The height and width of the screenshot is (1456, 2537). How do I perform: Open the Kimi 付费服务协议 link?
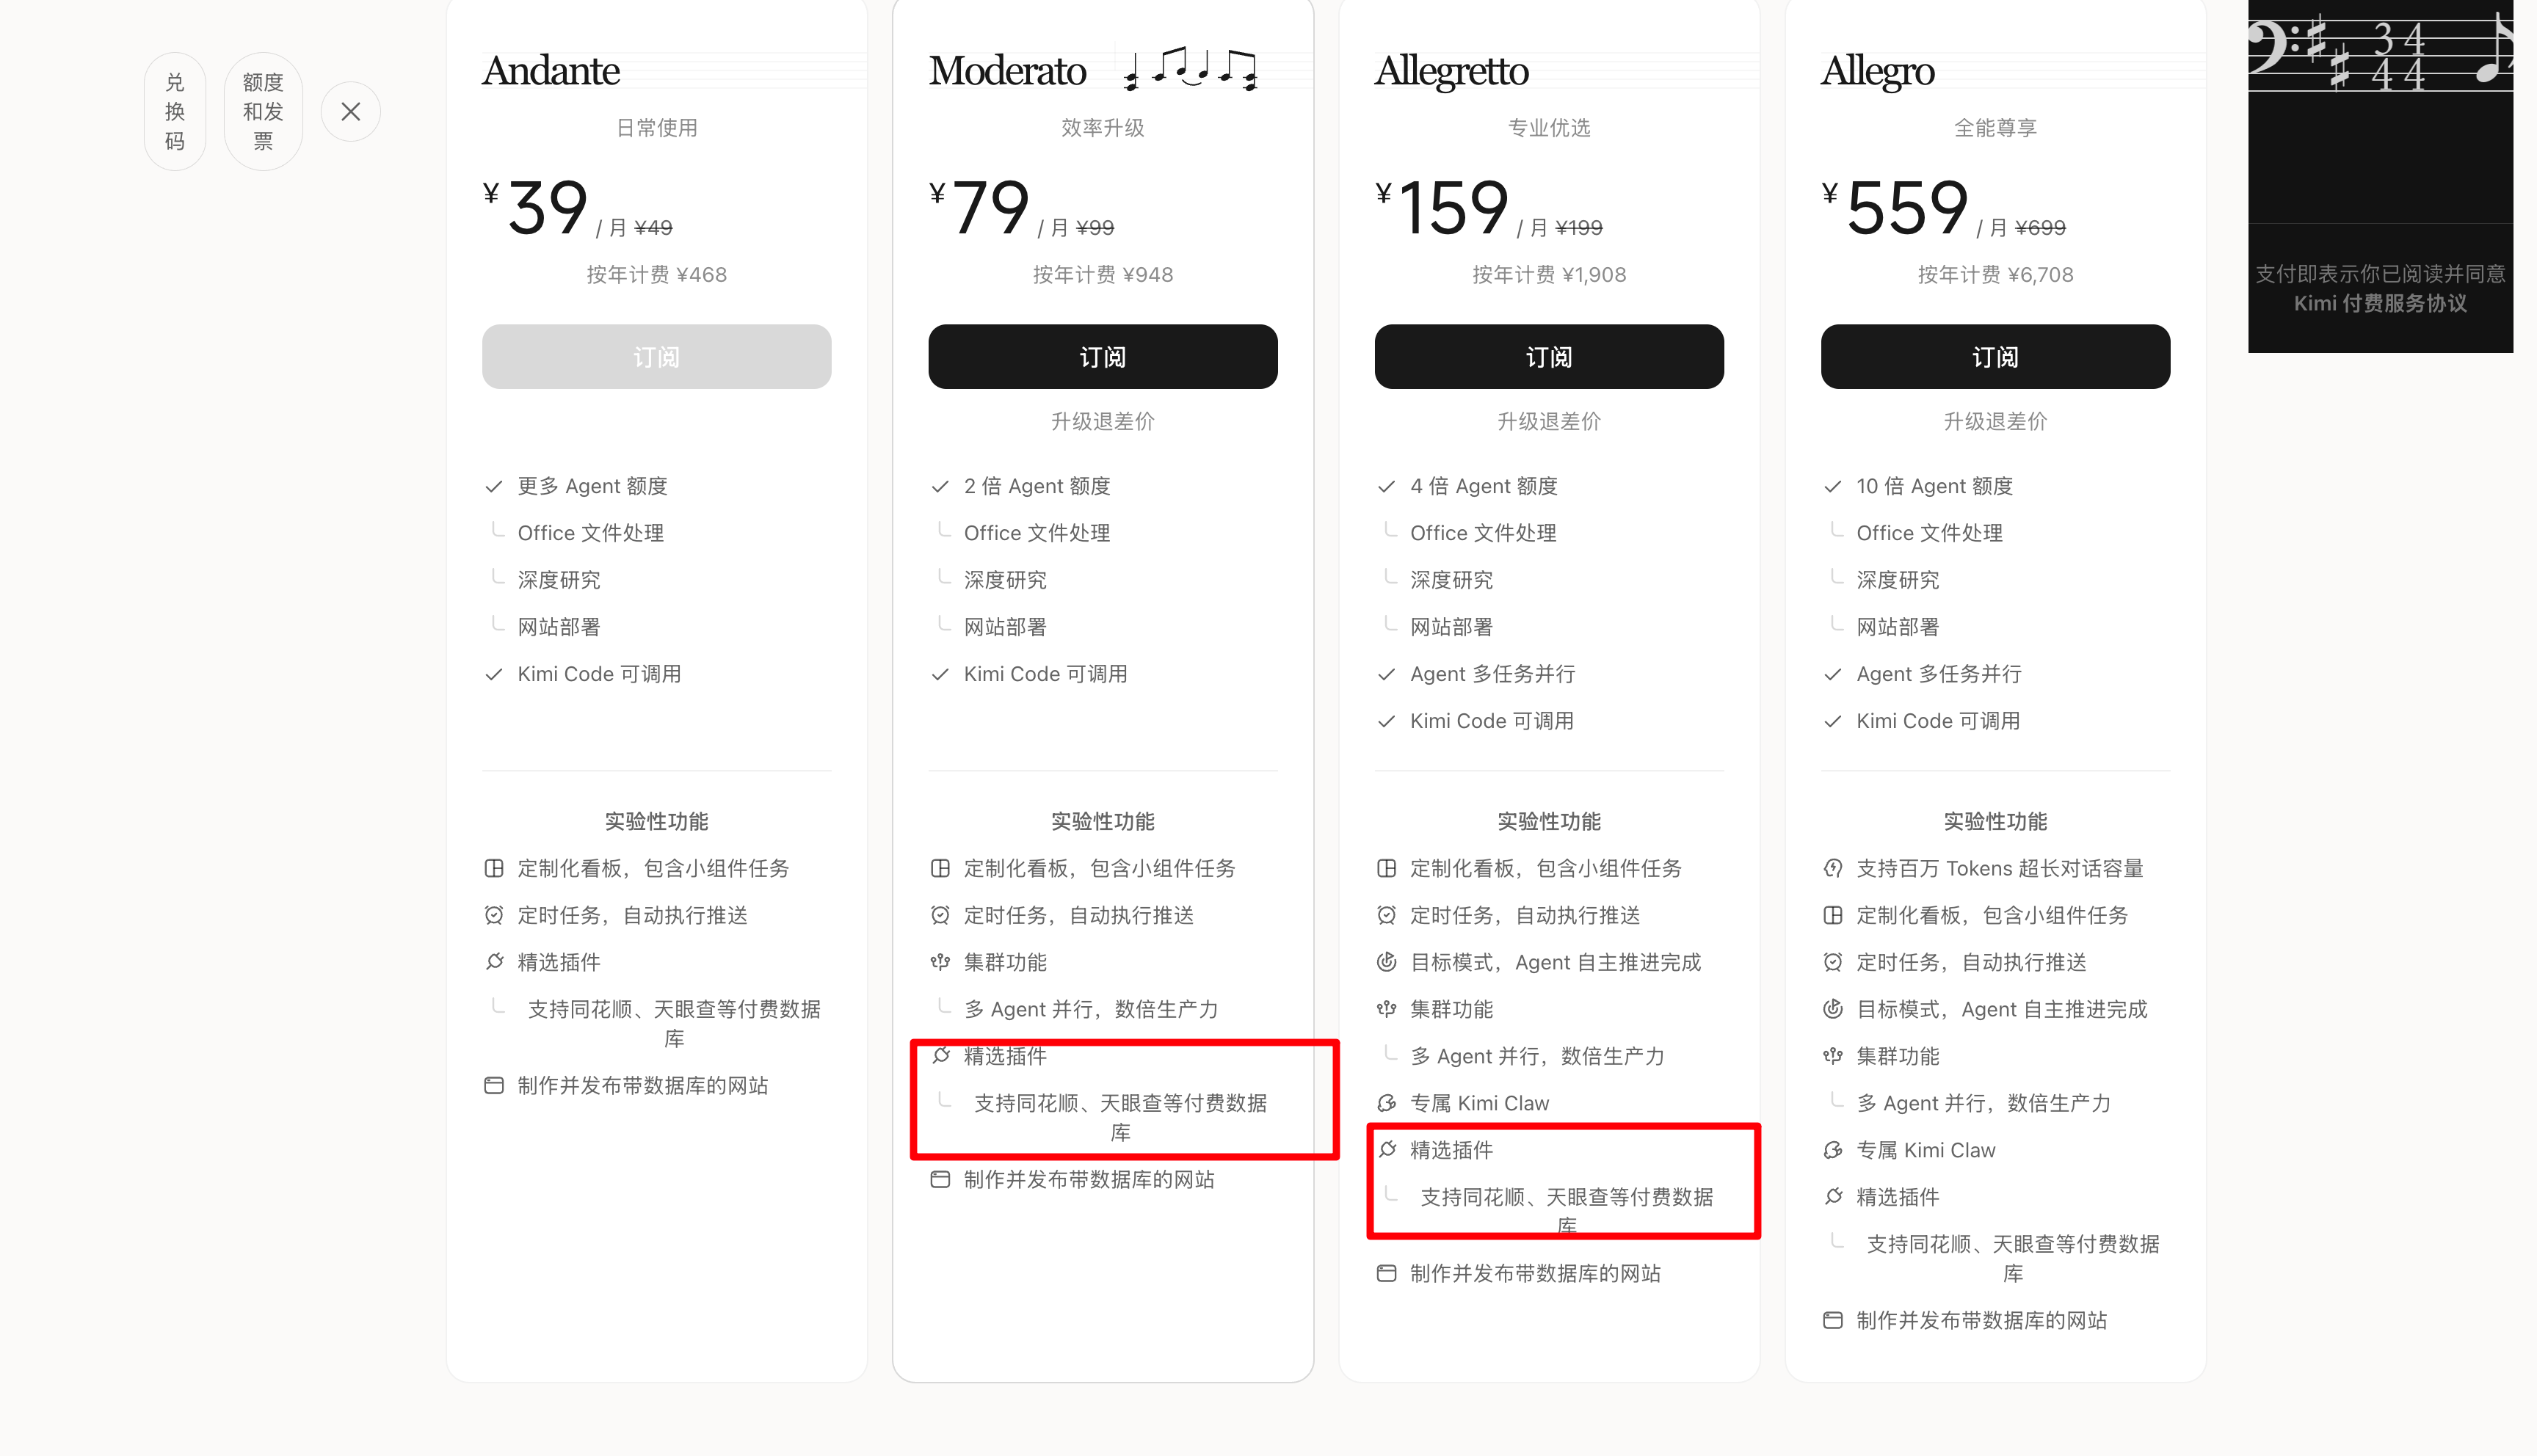pos(2380,303)
